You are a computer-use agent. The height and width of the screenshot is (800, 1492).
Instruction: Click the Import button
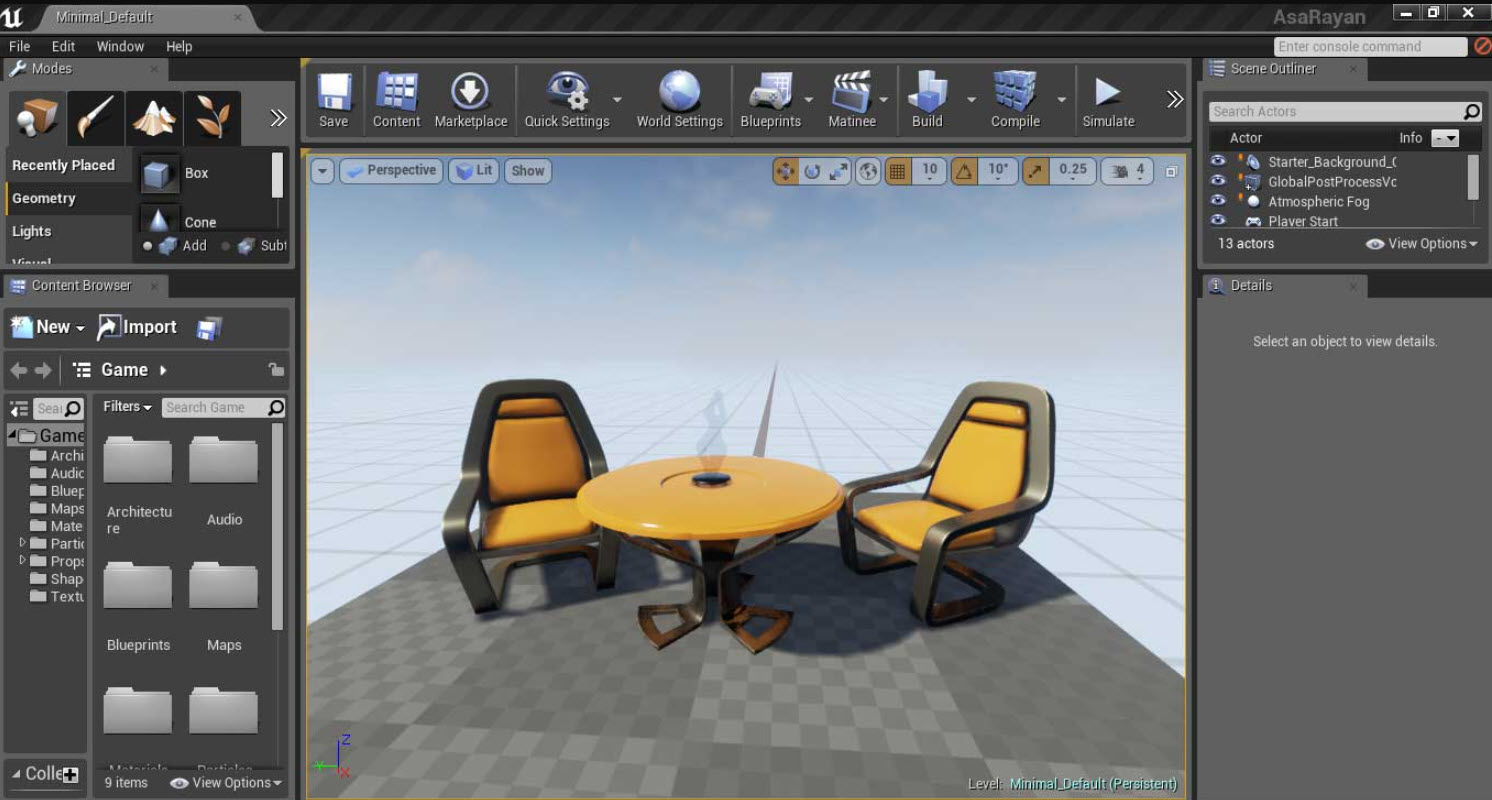point(137,328)
